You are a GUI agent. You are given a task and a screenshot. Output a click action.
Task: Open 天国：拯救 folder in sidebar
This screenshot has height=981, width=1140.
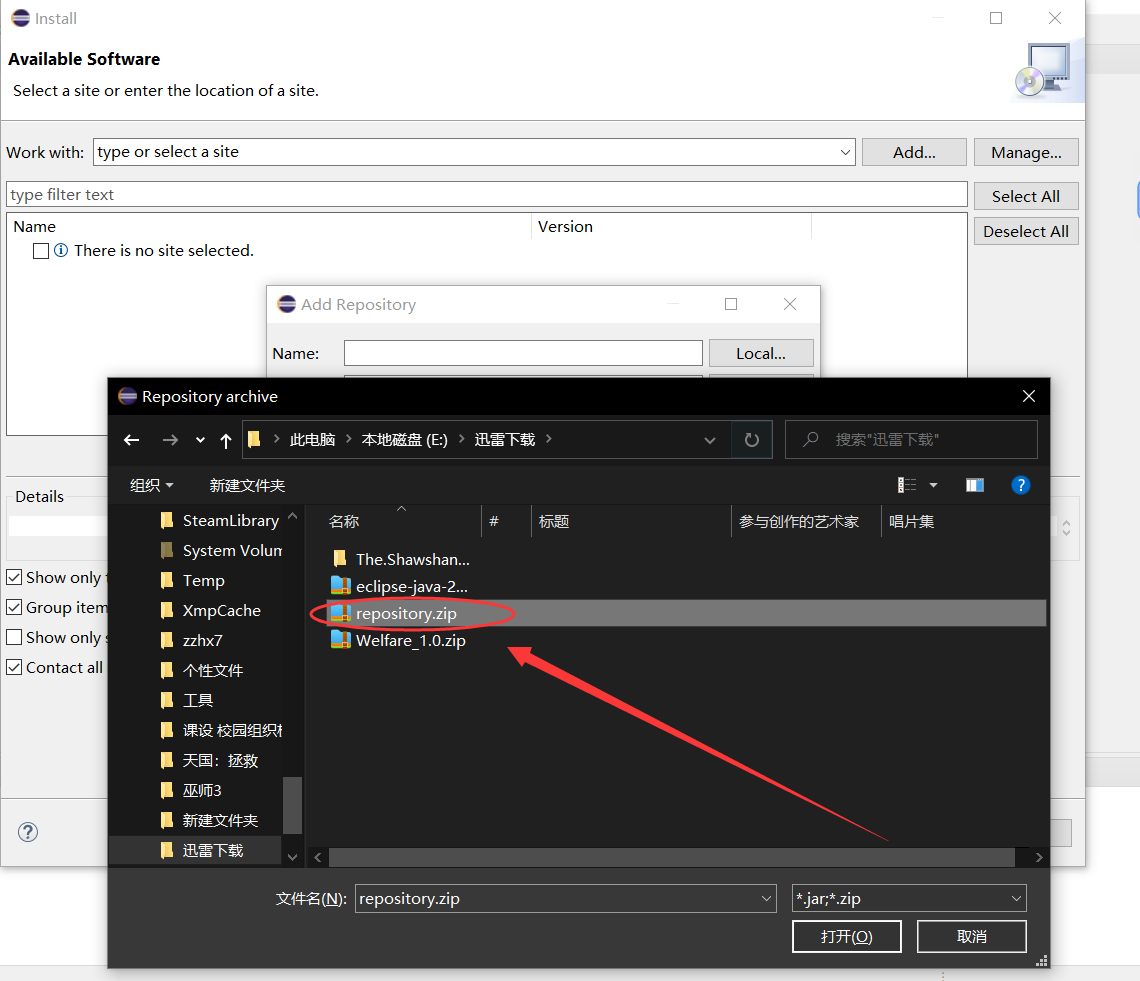point(209,761)
